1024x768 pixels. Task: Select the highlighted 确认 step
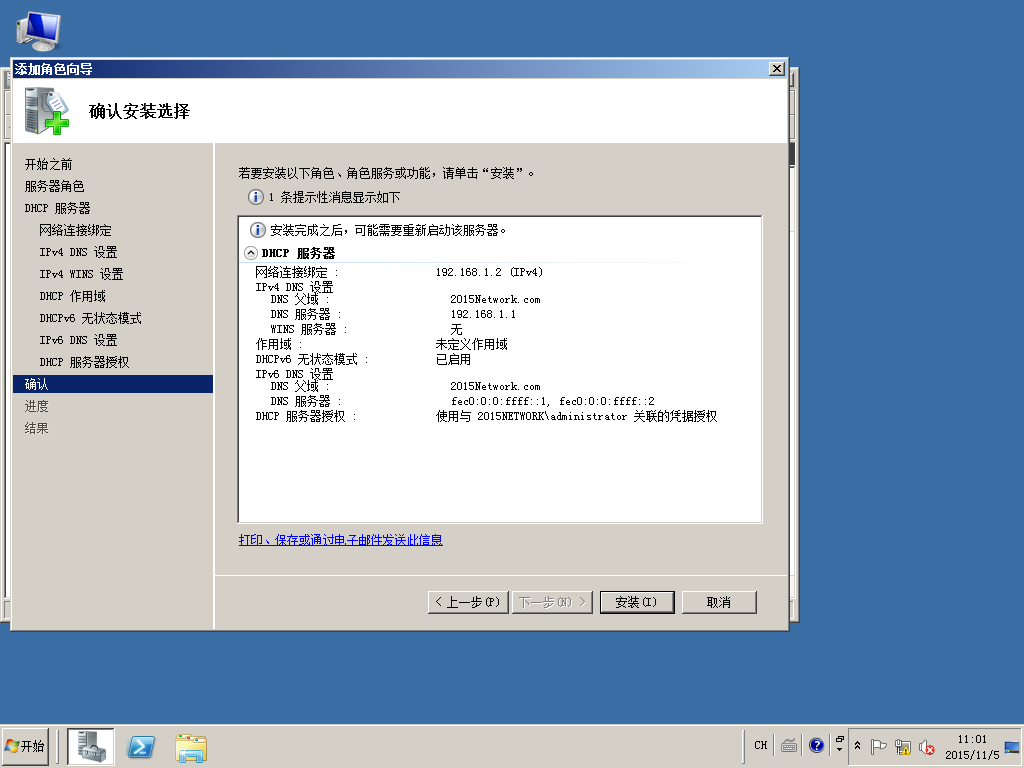pyautogui.click(x=113, y=384)
